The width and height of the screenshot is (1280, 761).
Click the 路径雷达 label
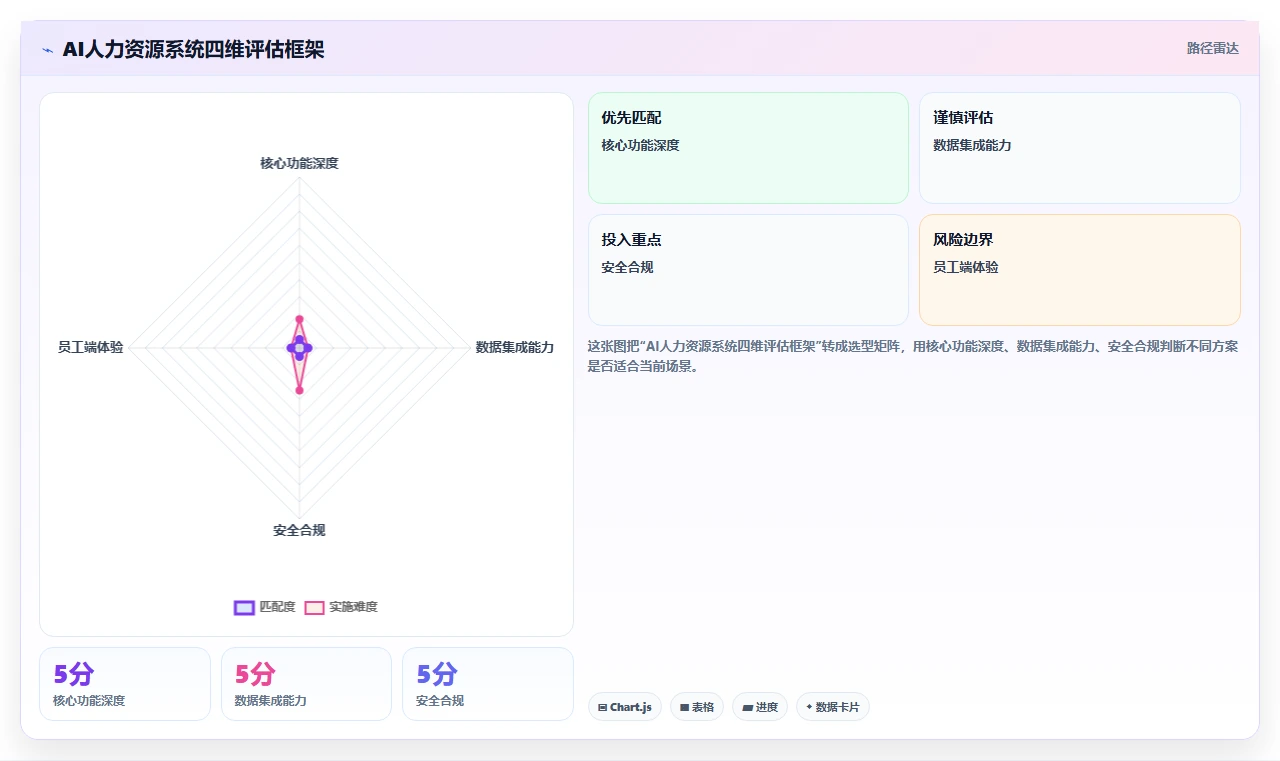[1212, 48]
